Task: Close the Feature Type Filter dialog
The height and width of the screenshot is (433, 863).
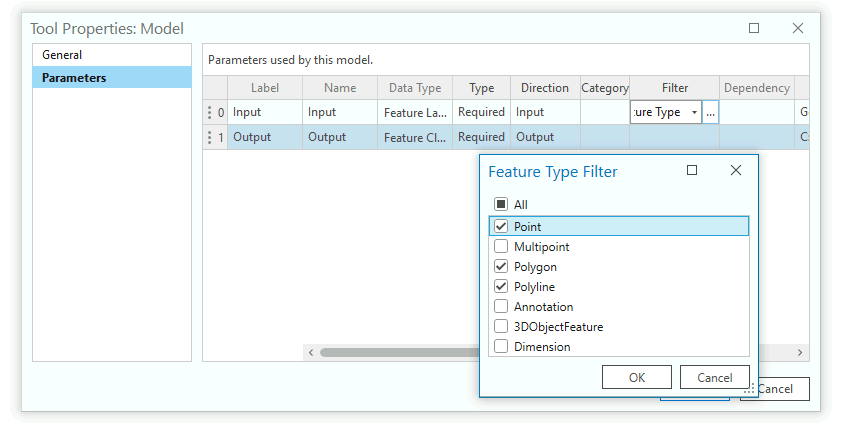Action: (736, 171)
